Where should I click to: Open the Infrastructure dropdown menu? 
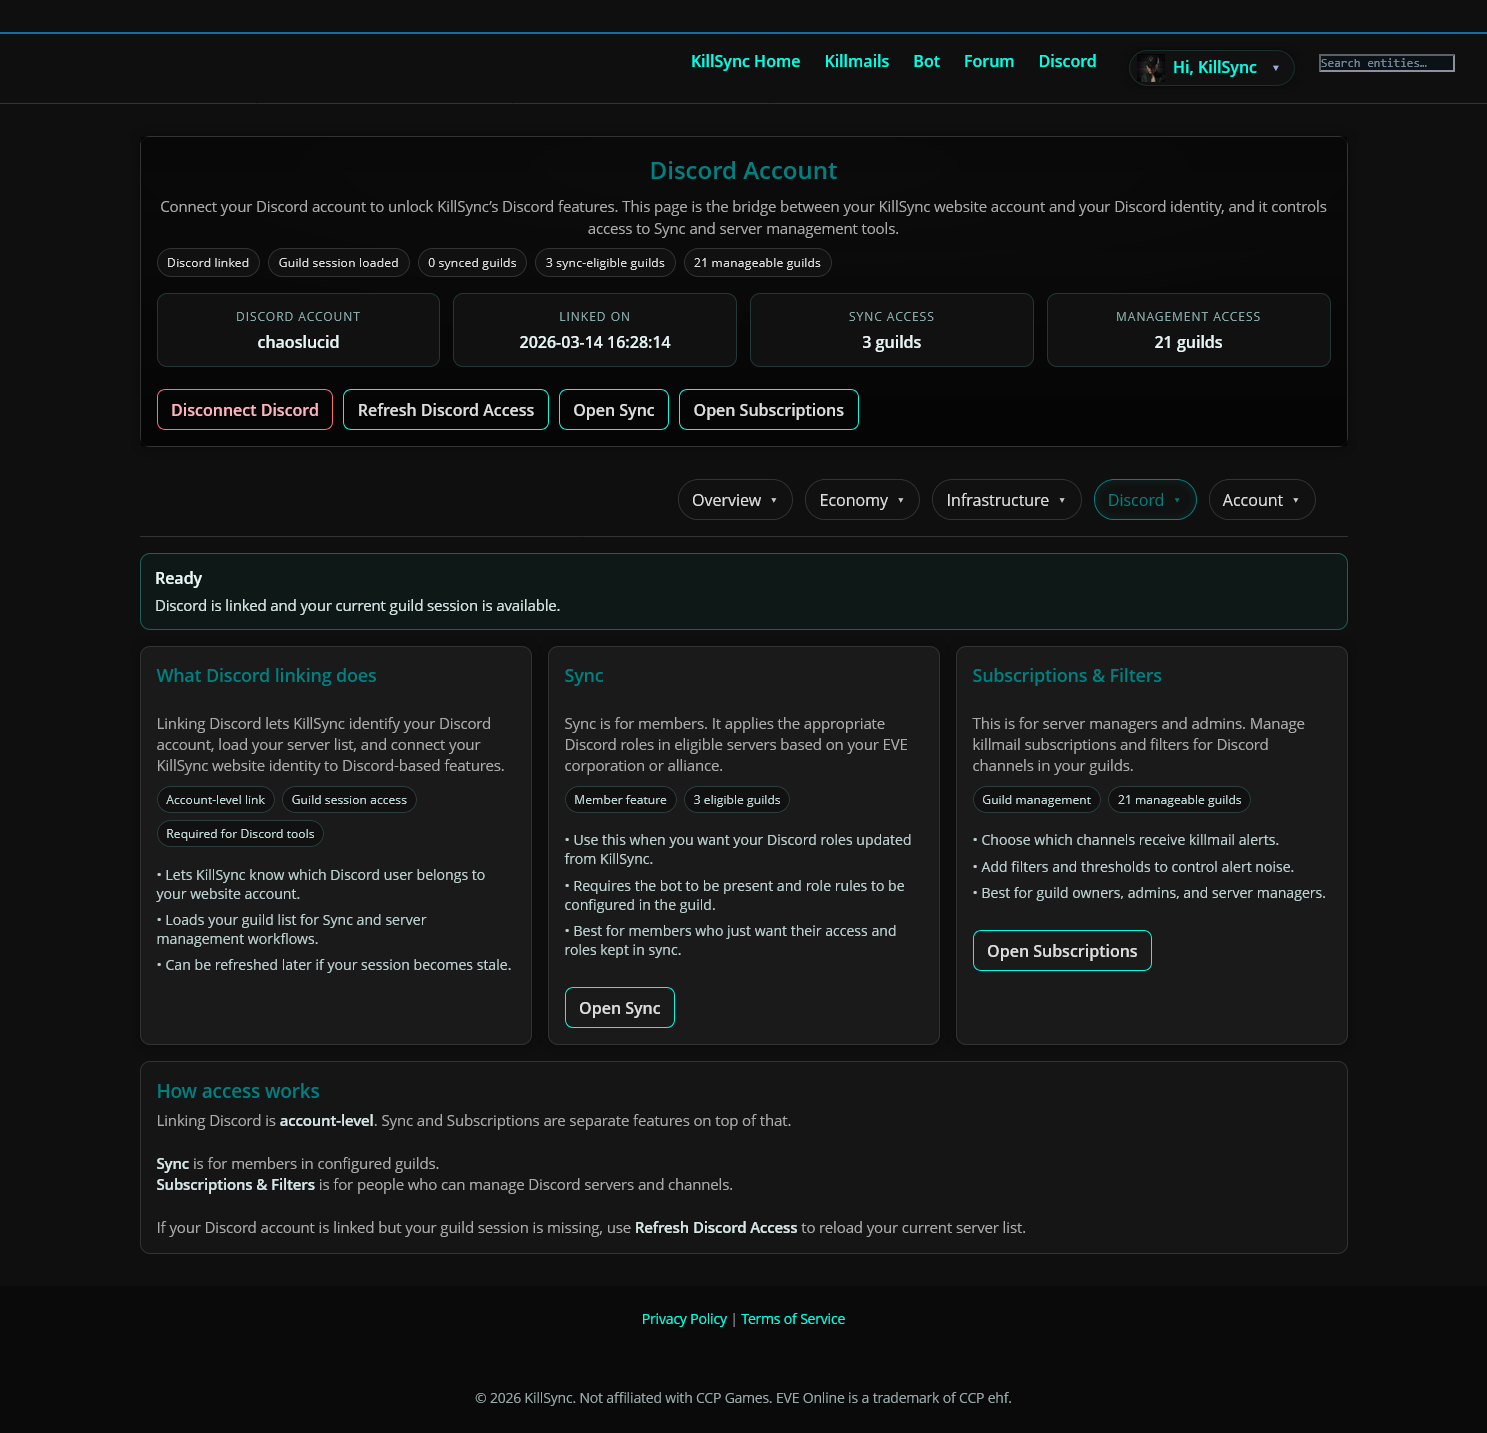click(1005, 500)
